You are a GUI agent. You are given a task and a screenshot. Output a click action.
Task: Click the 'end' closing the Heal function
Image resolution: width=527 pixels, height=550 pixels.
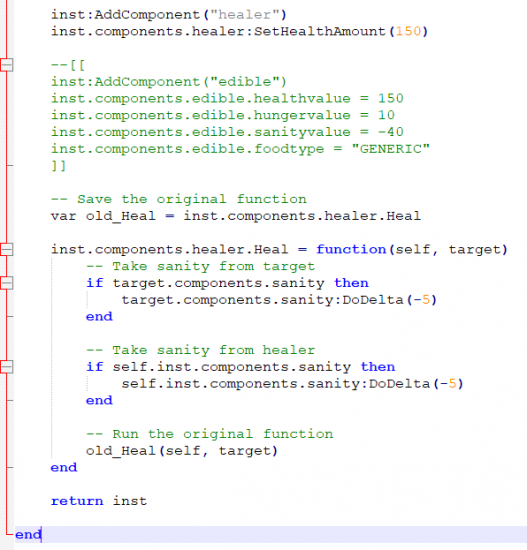pyautogui.click(x=64, y=468)
